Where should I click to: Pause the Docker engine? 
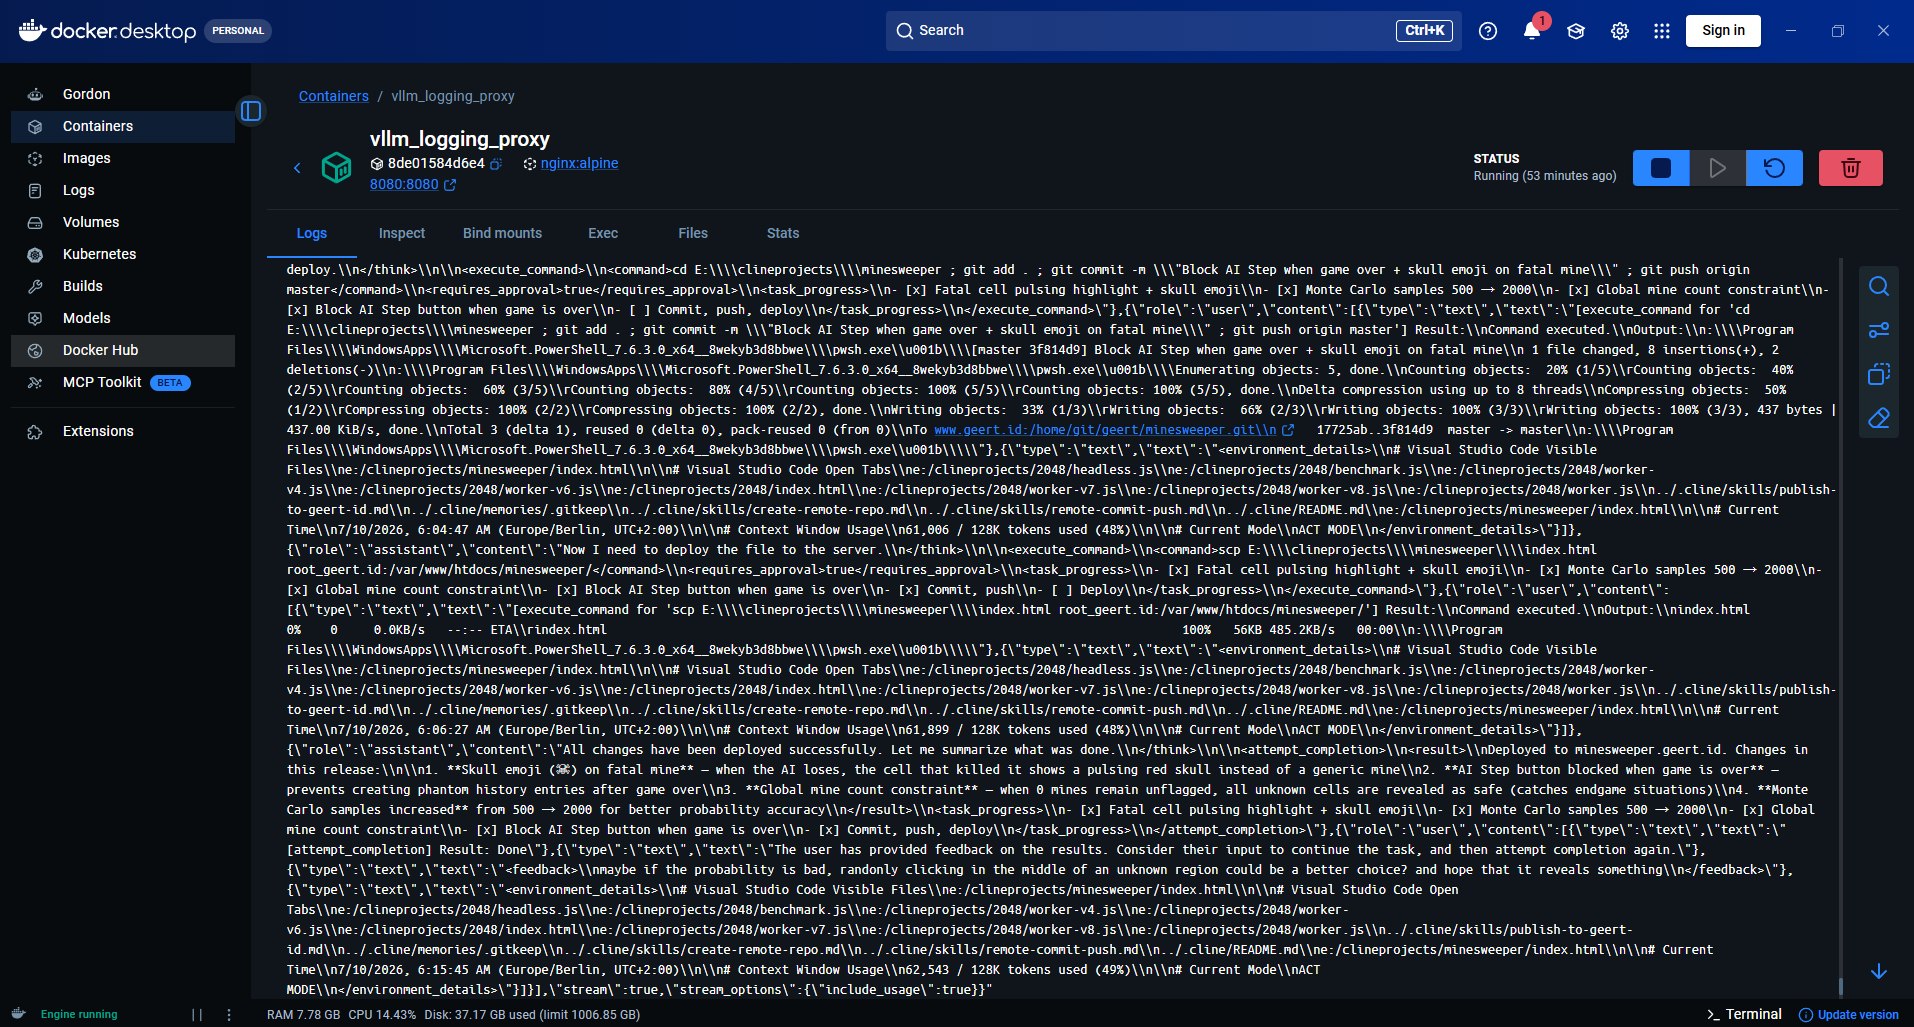click(x=197, y=1014)
